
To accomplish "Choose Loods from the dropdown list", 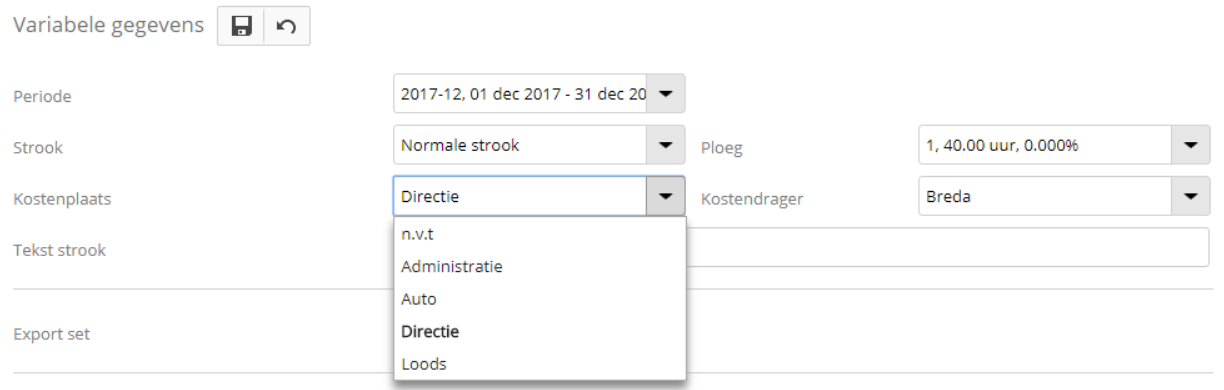I will tap(540, 363).
